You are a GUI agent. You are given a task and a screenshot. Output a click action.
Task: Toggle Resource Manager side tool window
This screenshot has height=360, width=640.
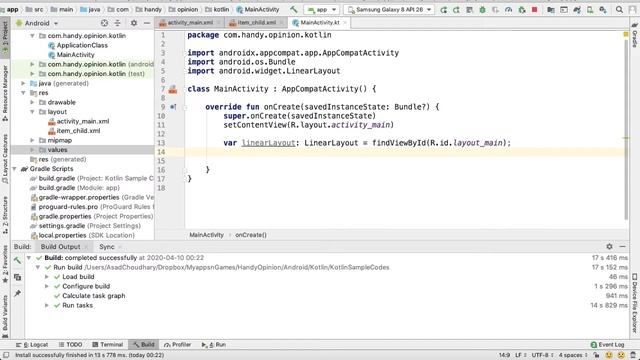tap(5, 93)
